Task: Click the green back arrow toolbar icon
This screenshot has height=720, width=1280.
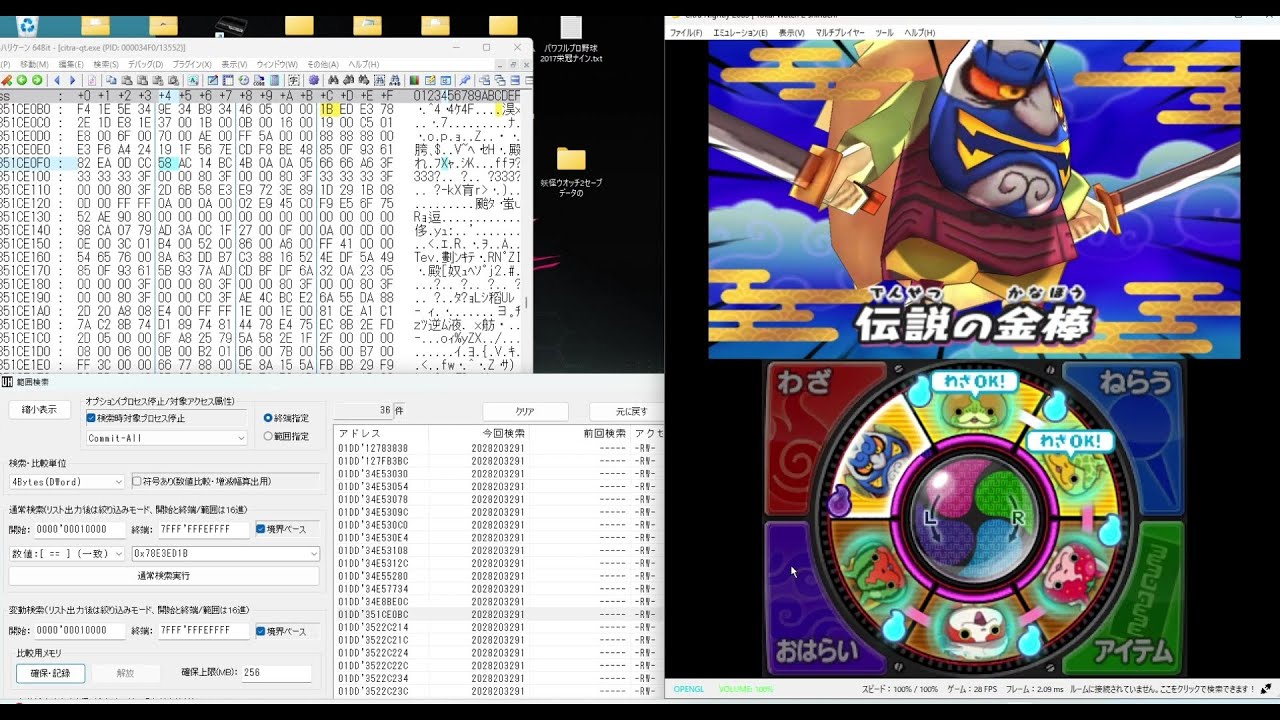Action: [21, 80]
